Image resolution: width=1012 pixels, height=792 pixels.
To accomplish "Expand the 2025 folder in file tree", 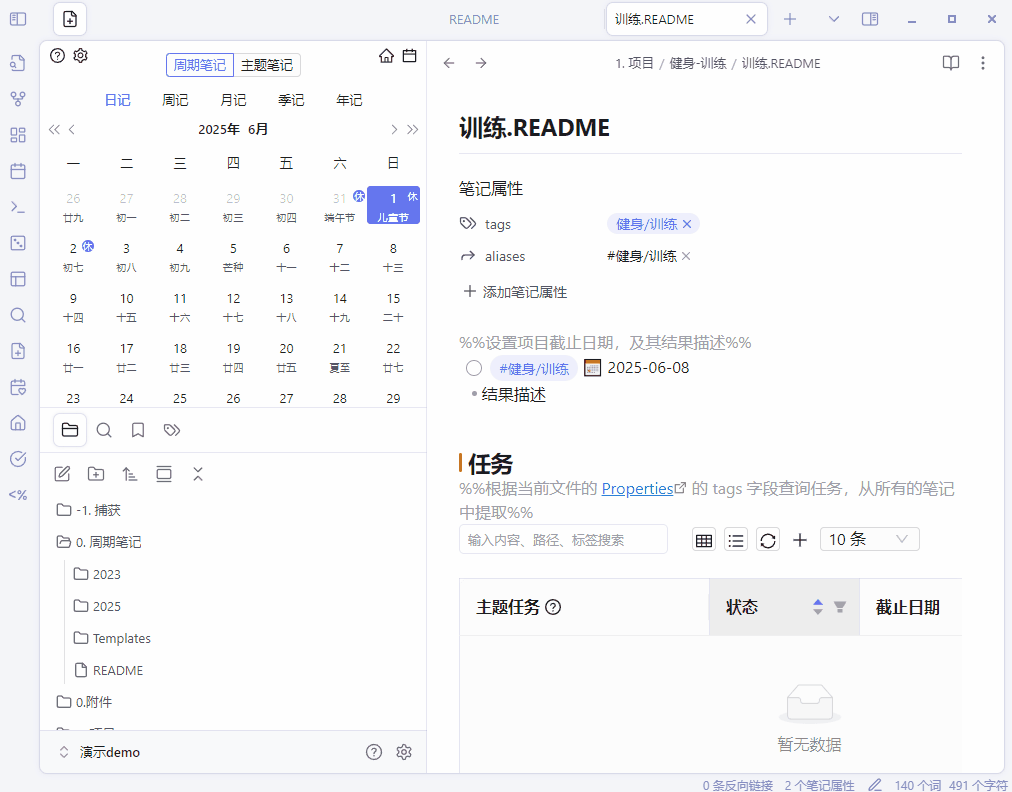I will pyautogui.click(x=106, y=606).
